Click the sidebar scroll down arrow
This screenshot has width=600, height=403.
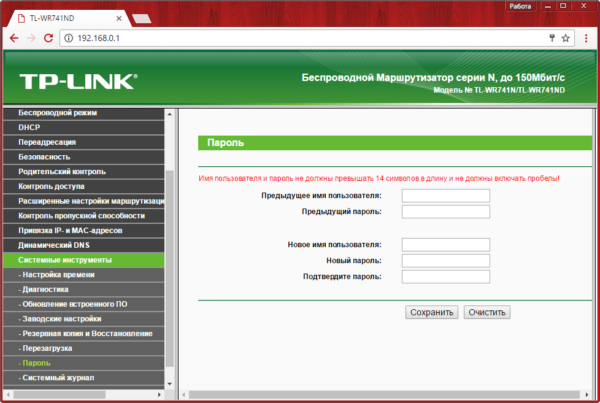[170, 384]
